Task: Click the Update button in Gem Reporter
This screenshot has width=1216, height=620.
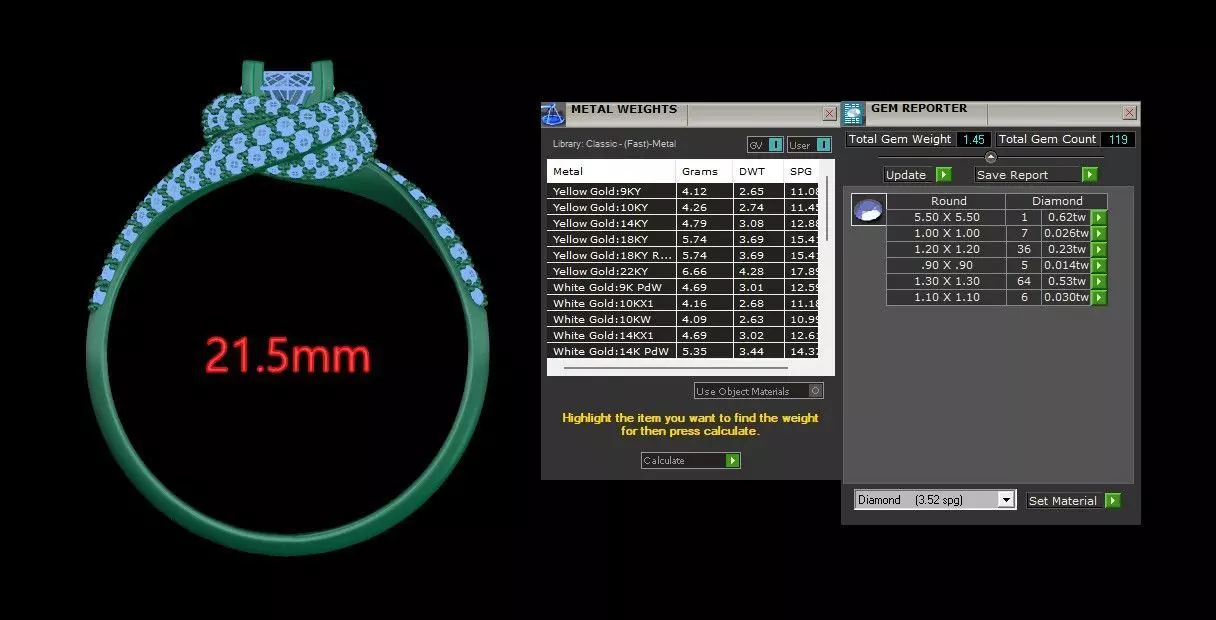Action: [x=917, y=174]
